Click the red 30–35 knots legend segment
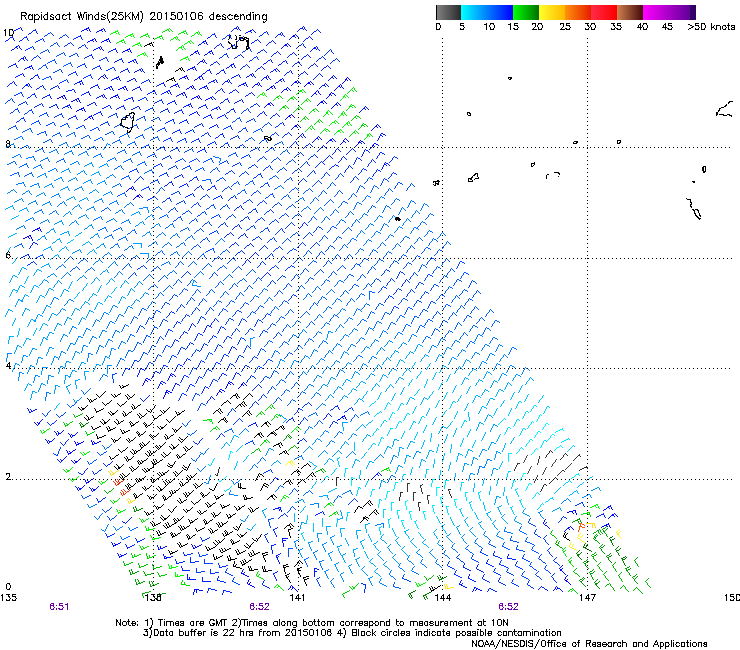Image resolution: width=740 pixels, height=650 pixels. click(x=604, y=12)
